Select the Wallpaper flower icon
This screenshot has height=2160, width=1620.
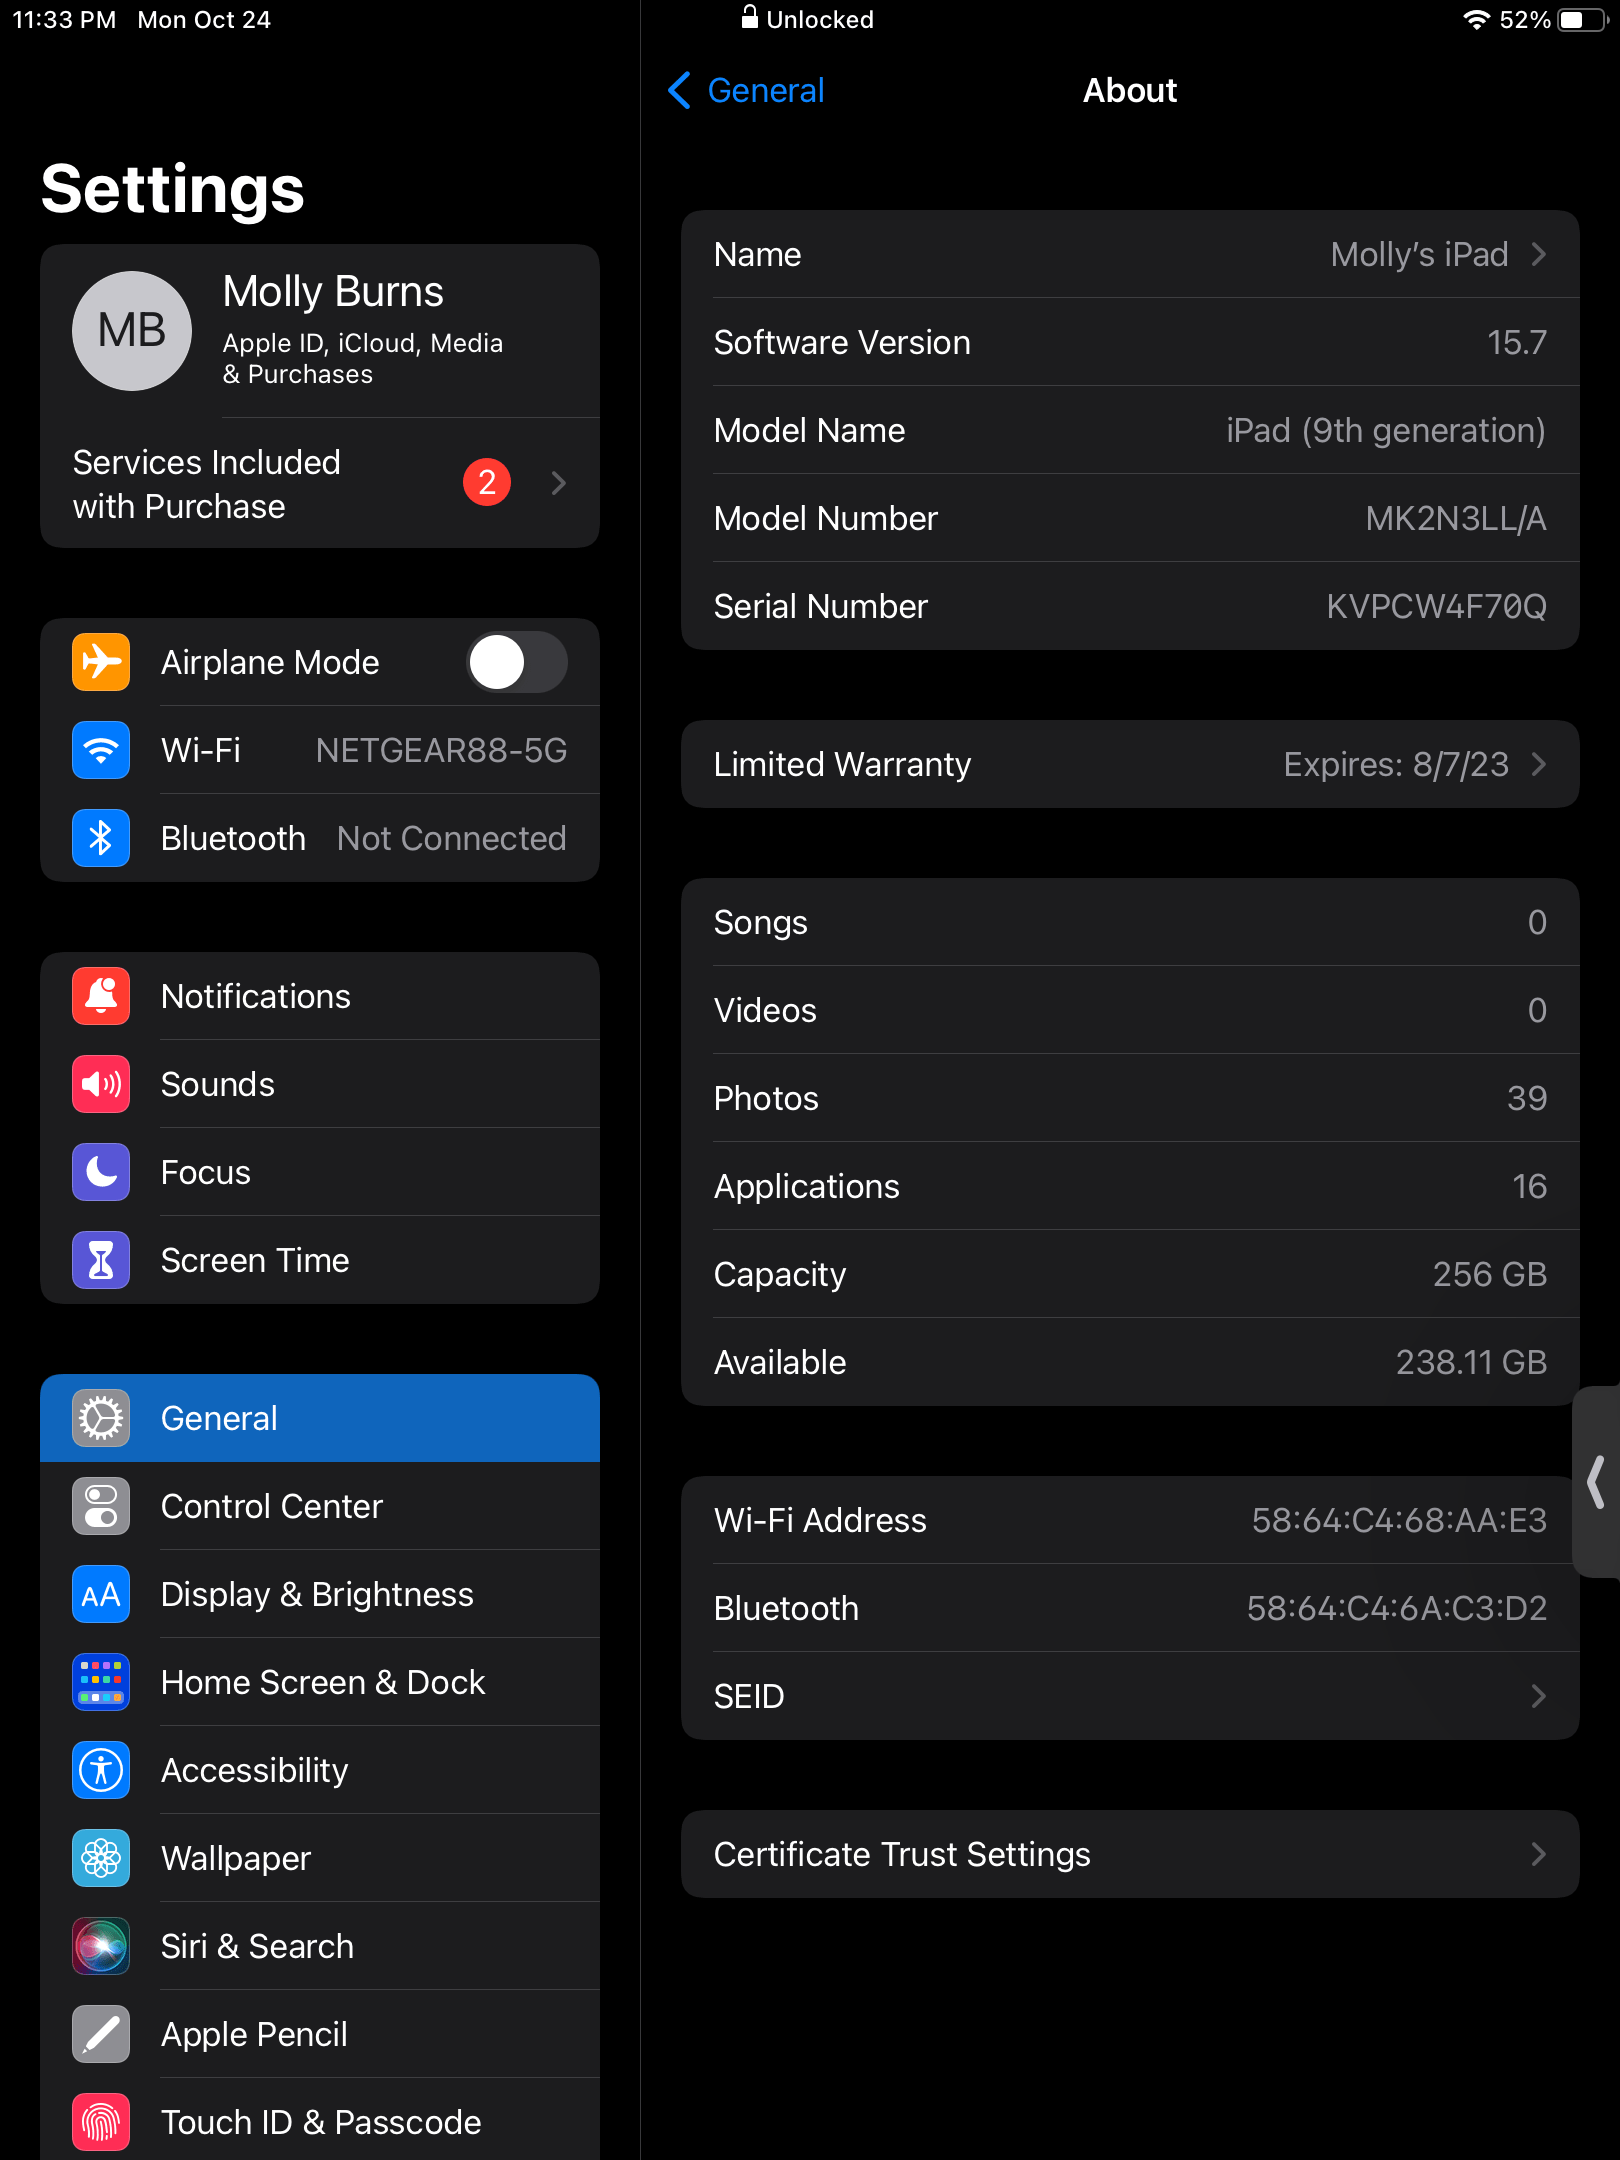(100, 1858)
